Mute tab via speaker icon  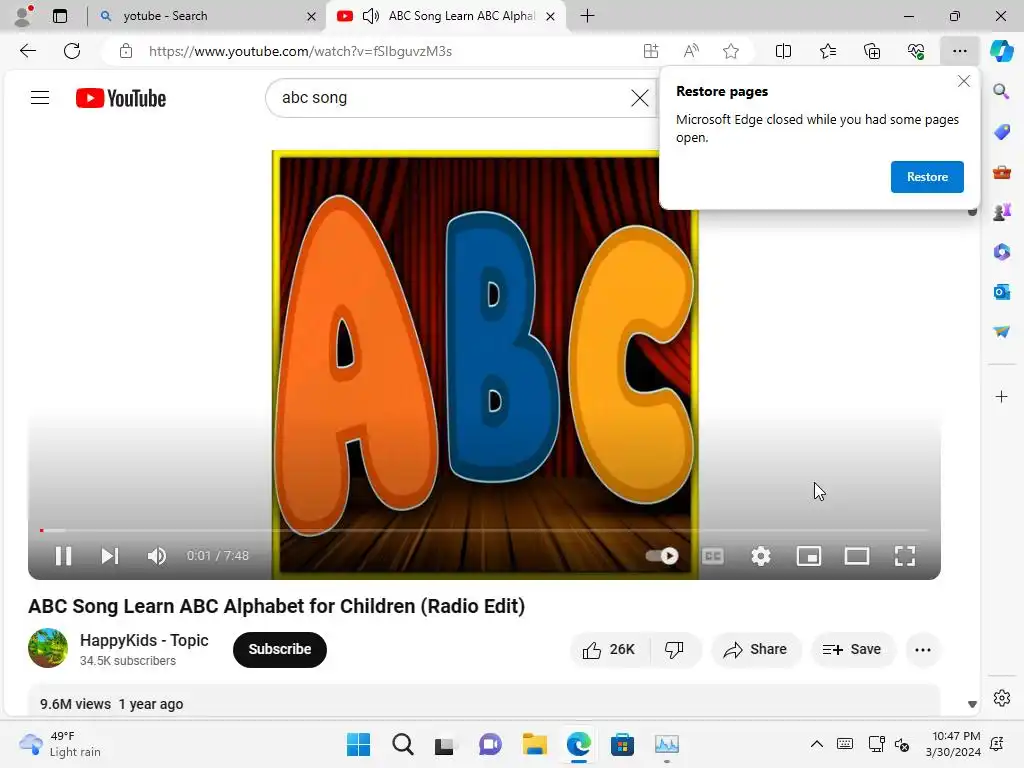click(x=371, y=16)
